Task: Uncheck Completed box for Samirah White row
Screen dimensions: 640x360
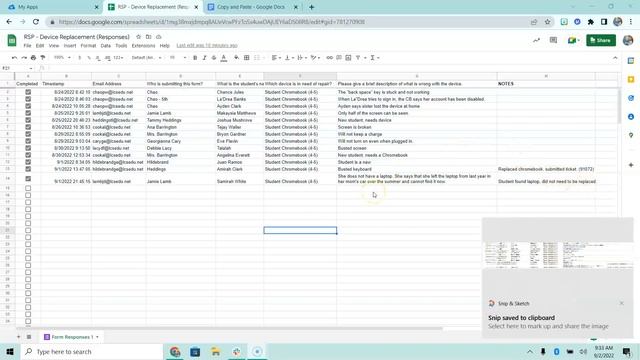Action: 28,178
